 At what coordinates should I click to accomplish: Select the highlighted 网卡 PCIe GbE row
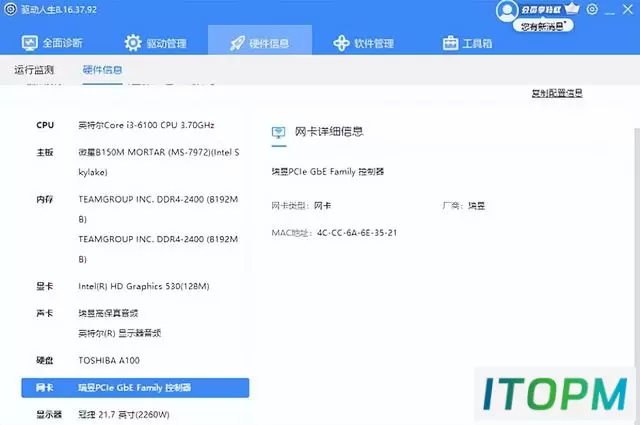click(135, 387)
